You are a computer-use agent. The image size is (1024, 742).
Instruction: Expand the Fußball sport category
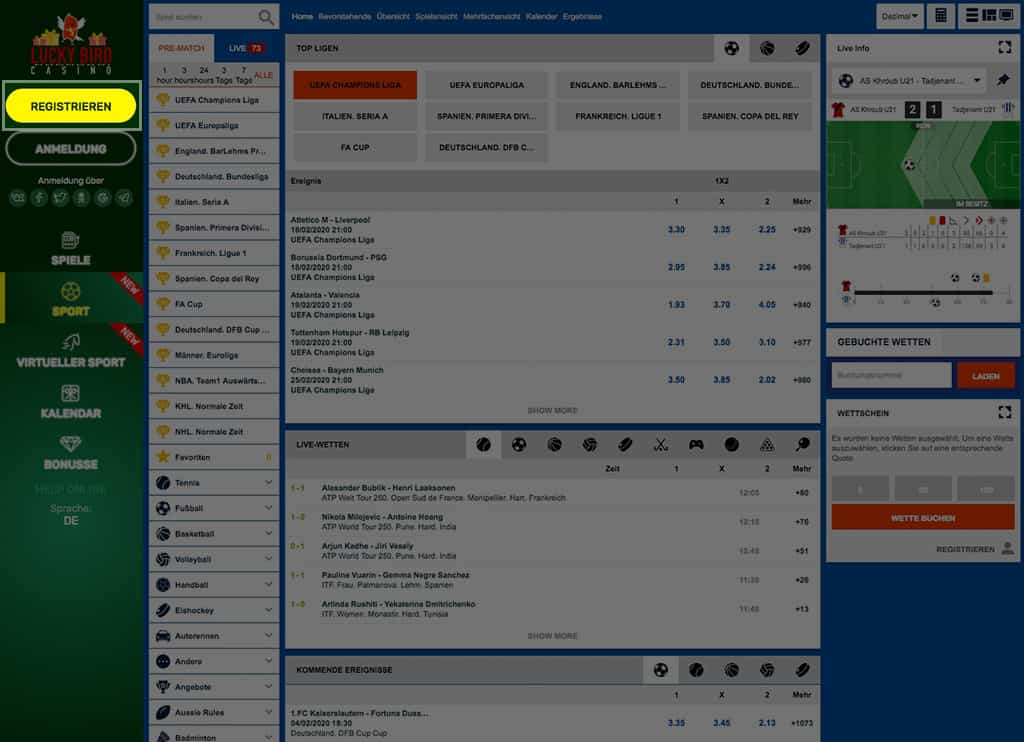coord(214,508)
